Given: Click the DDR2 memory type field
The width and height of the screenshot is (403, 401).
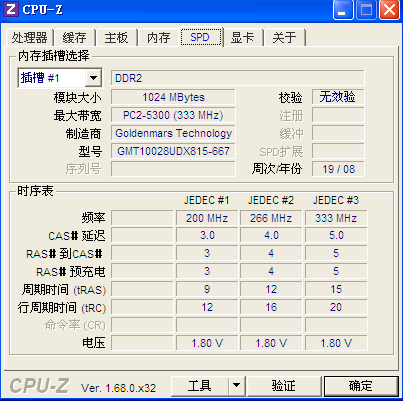Looking at the screenshot, I should click(x=238, y=78).
